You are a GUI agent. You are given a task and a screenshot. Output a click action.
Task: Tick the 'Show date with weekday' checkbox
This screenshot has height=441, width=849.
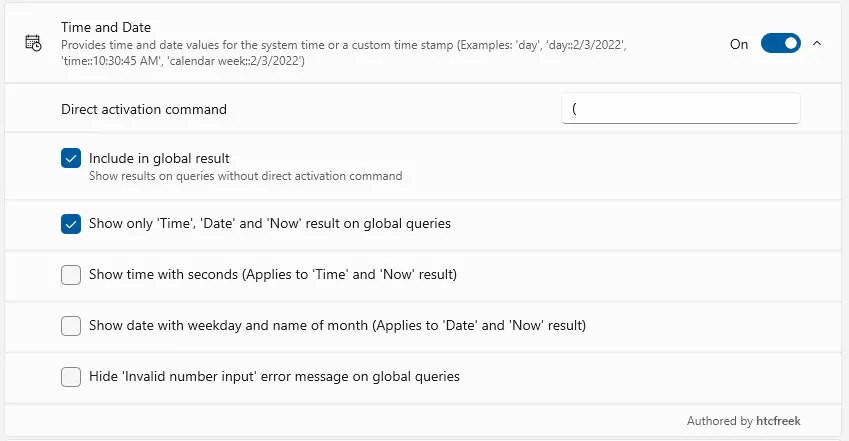pos(71,326)
